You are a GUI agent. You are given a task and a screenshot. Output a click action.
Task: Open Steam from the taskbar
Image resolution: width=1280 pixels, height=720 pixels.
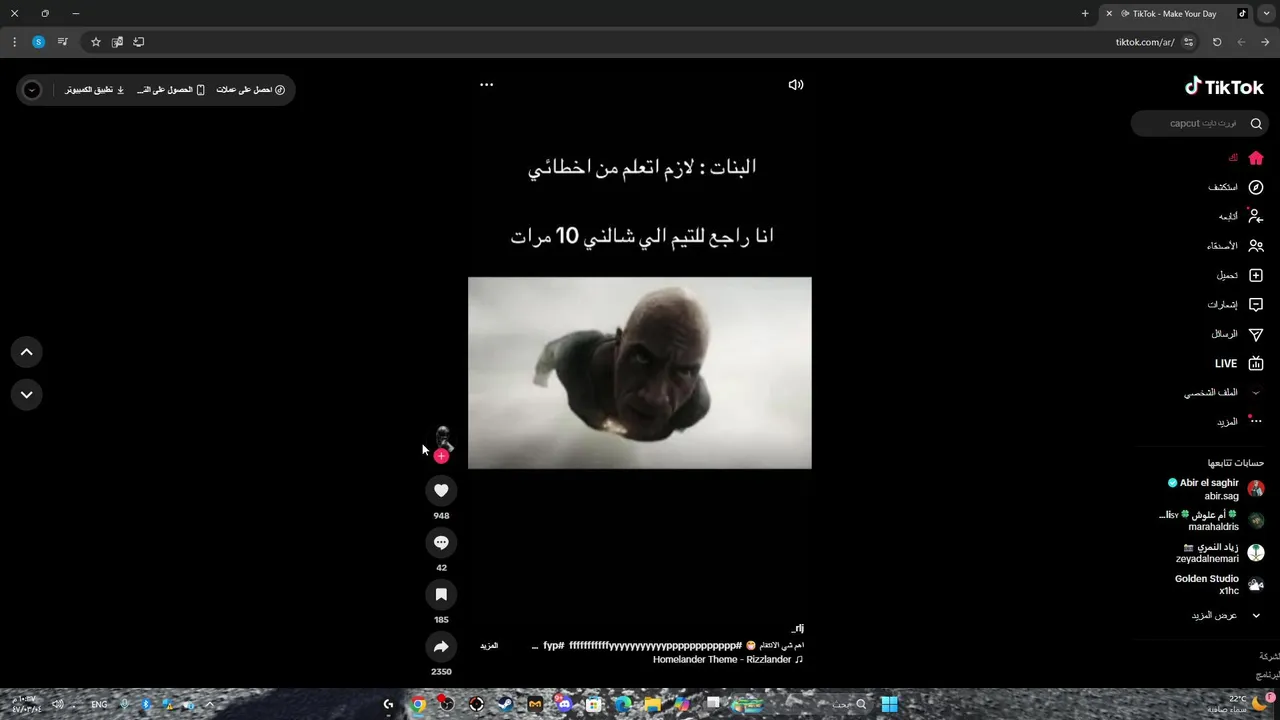click(506, 704)
